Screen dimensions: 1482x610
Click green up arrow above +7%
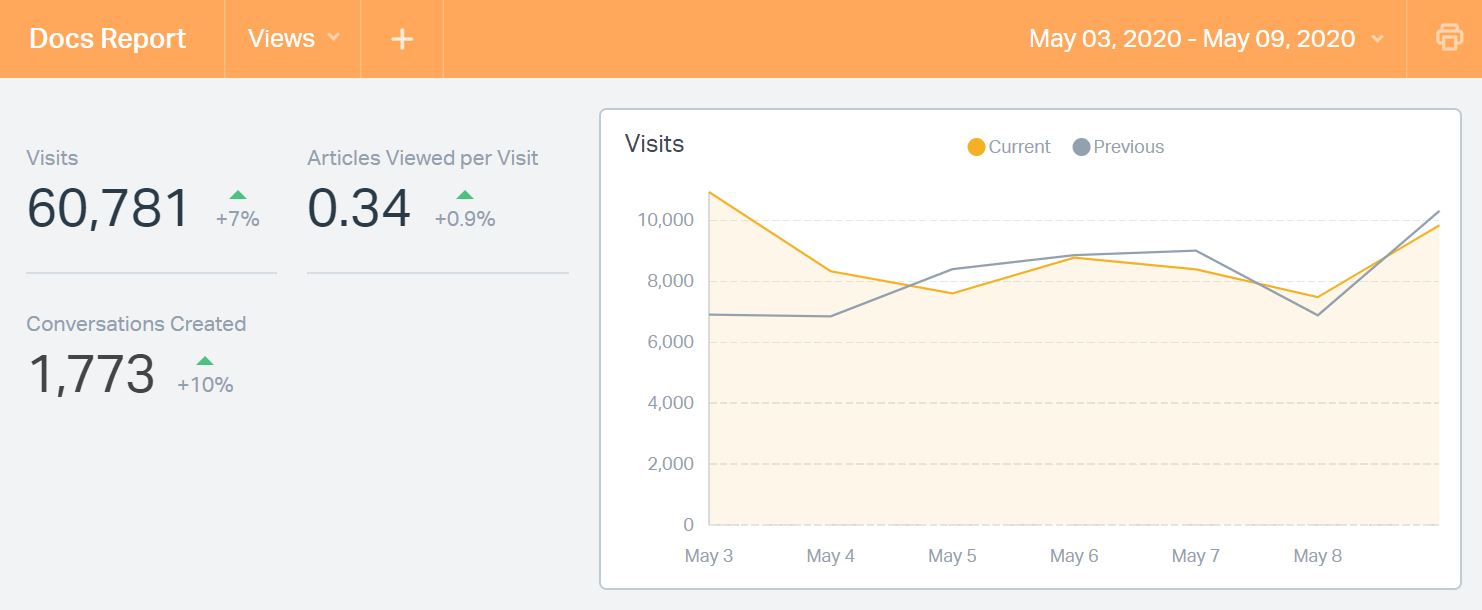tap(238, 195)
